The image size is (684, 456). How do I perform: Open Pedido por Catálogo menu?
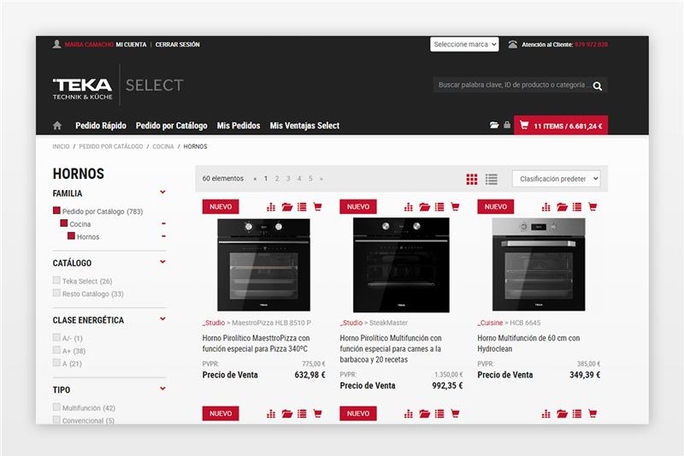(x=171, y=126)
